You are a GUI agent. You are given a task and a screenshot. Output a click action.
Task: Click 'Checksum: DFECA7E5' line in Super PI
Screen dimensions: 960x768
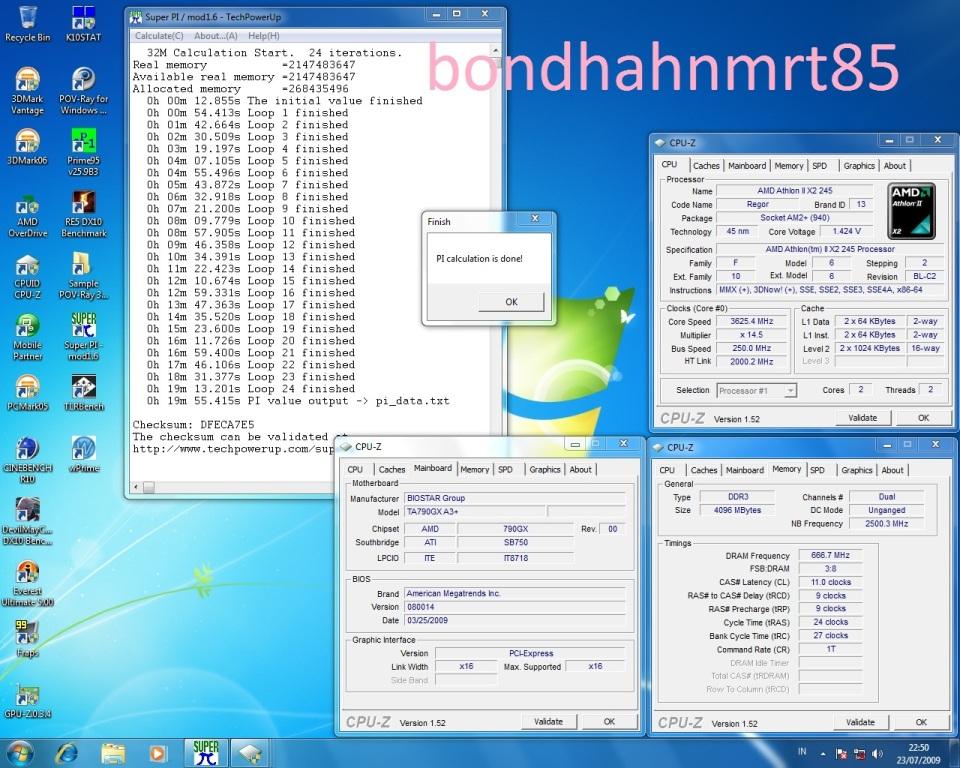click(193, 424)
